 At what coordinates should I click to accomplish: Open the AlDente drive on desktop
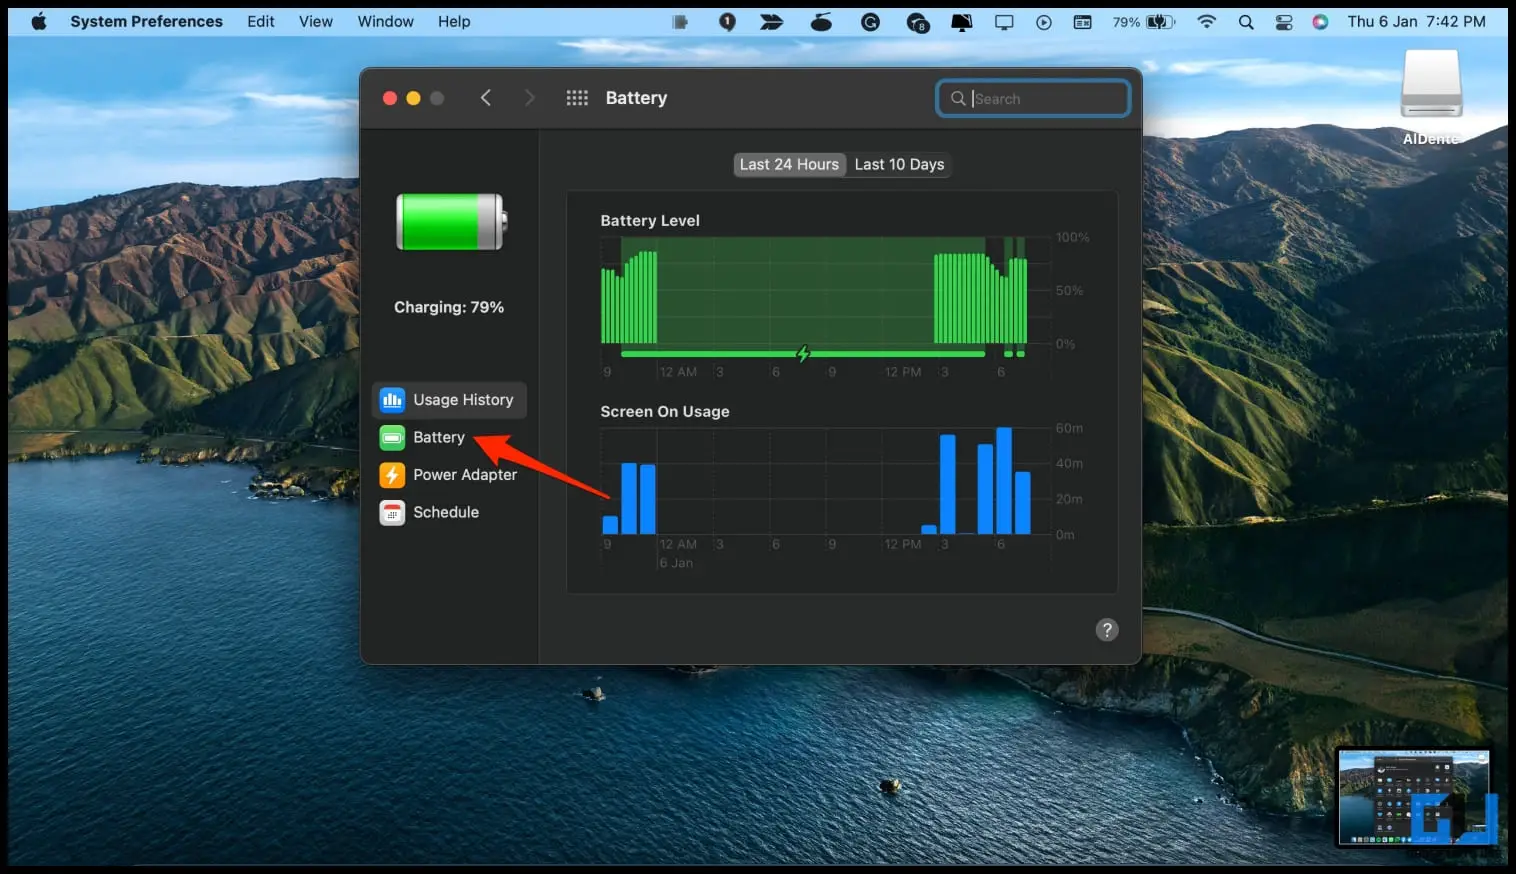[x=1431, y=95]
